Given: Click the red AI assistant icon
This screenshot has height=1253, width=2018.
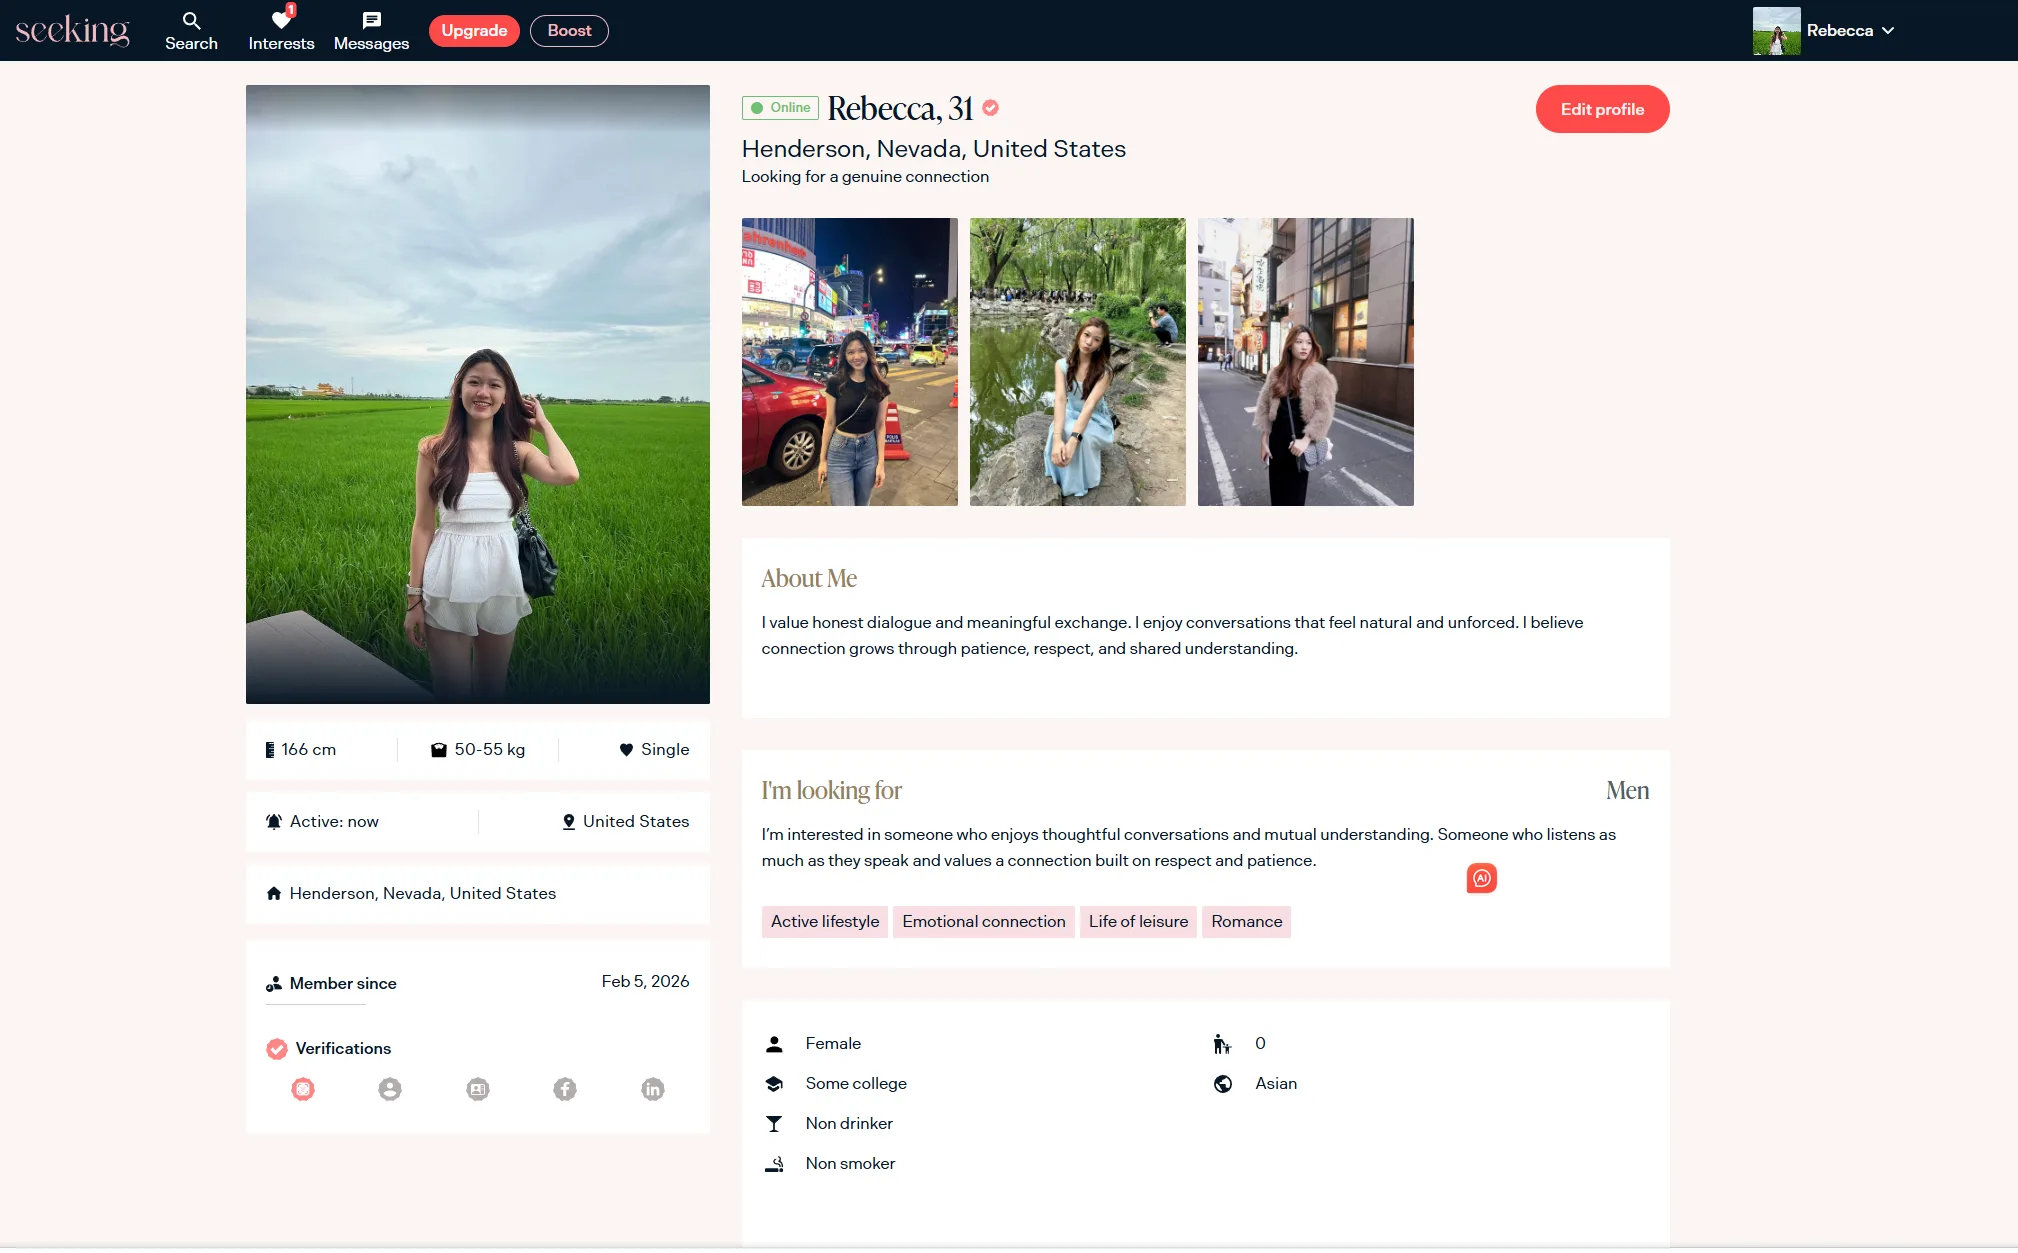Looking at the screenshot, I should (1481, 878).
